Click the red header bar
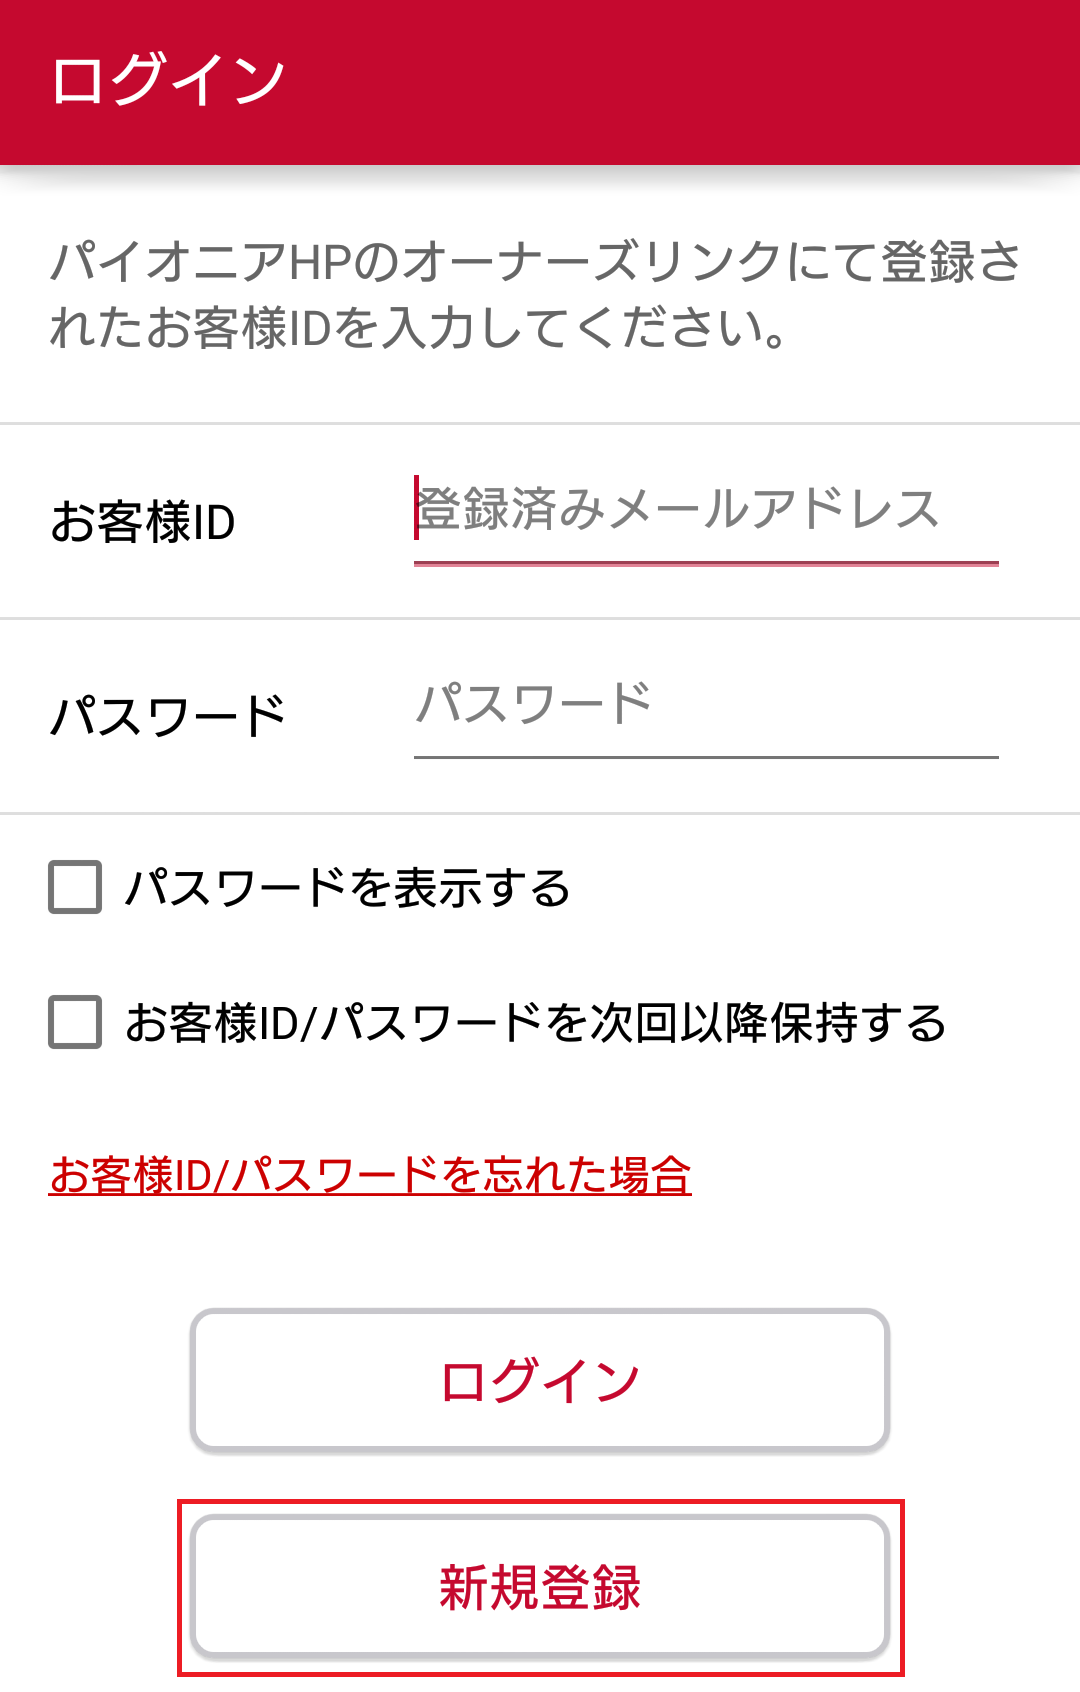This screenshot has height=1692, width=1080. 540,82
